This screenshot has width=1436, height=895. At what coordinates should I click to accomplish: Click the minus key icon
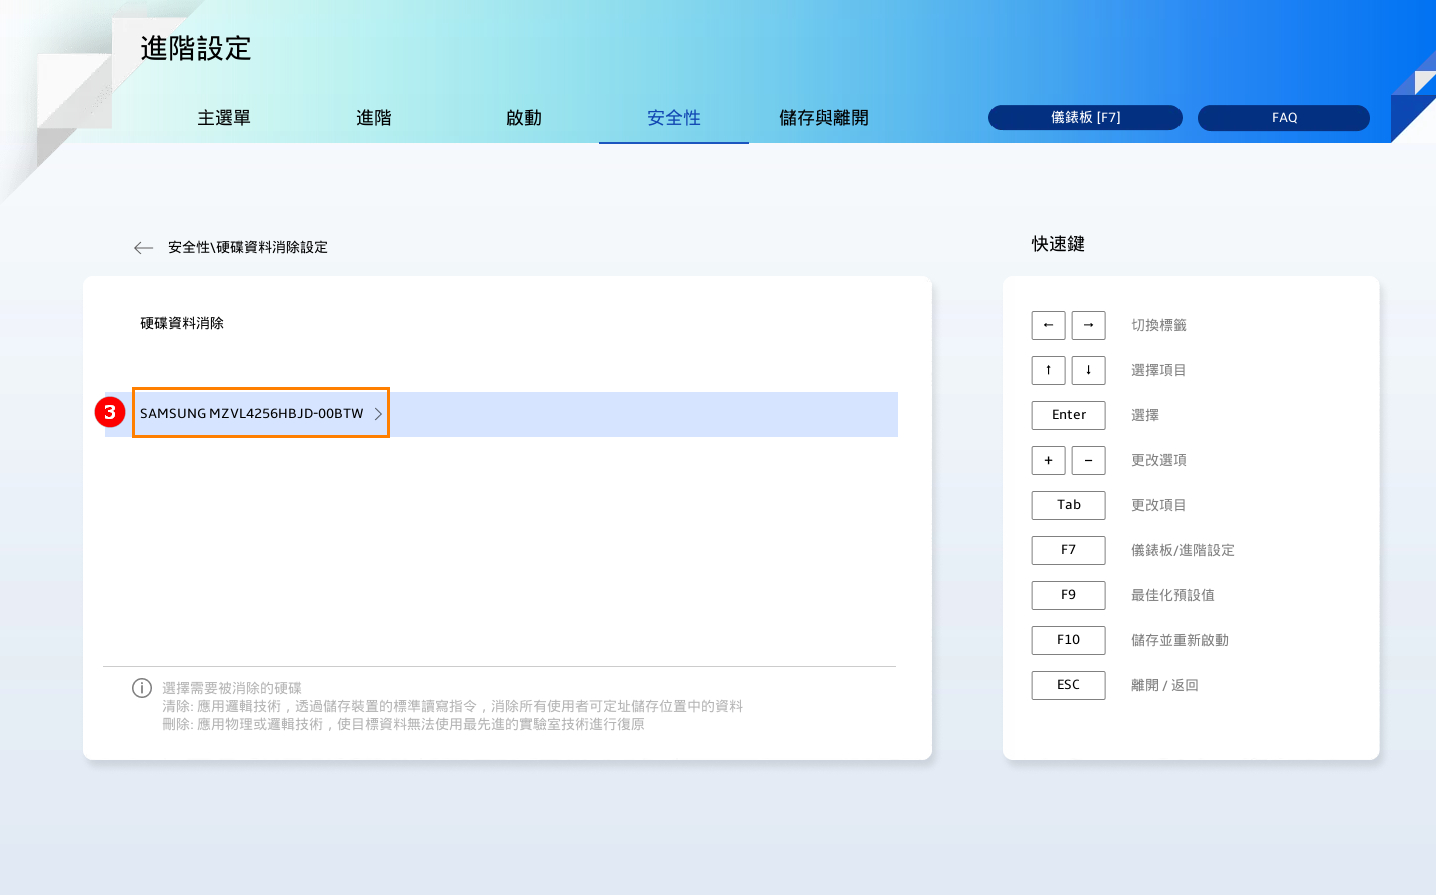pos(1088,460)
